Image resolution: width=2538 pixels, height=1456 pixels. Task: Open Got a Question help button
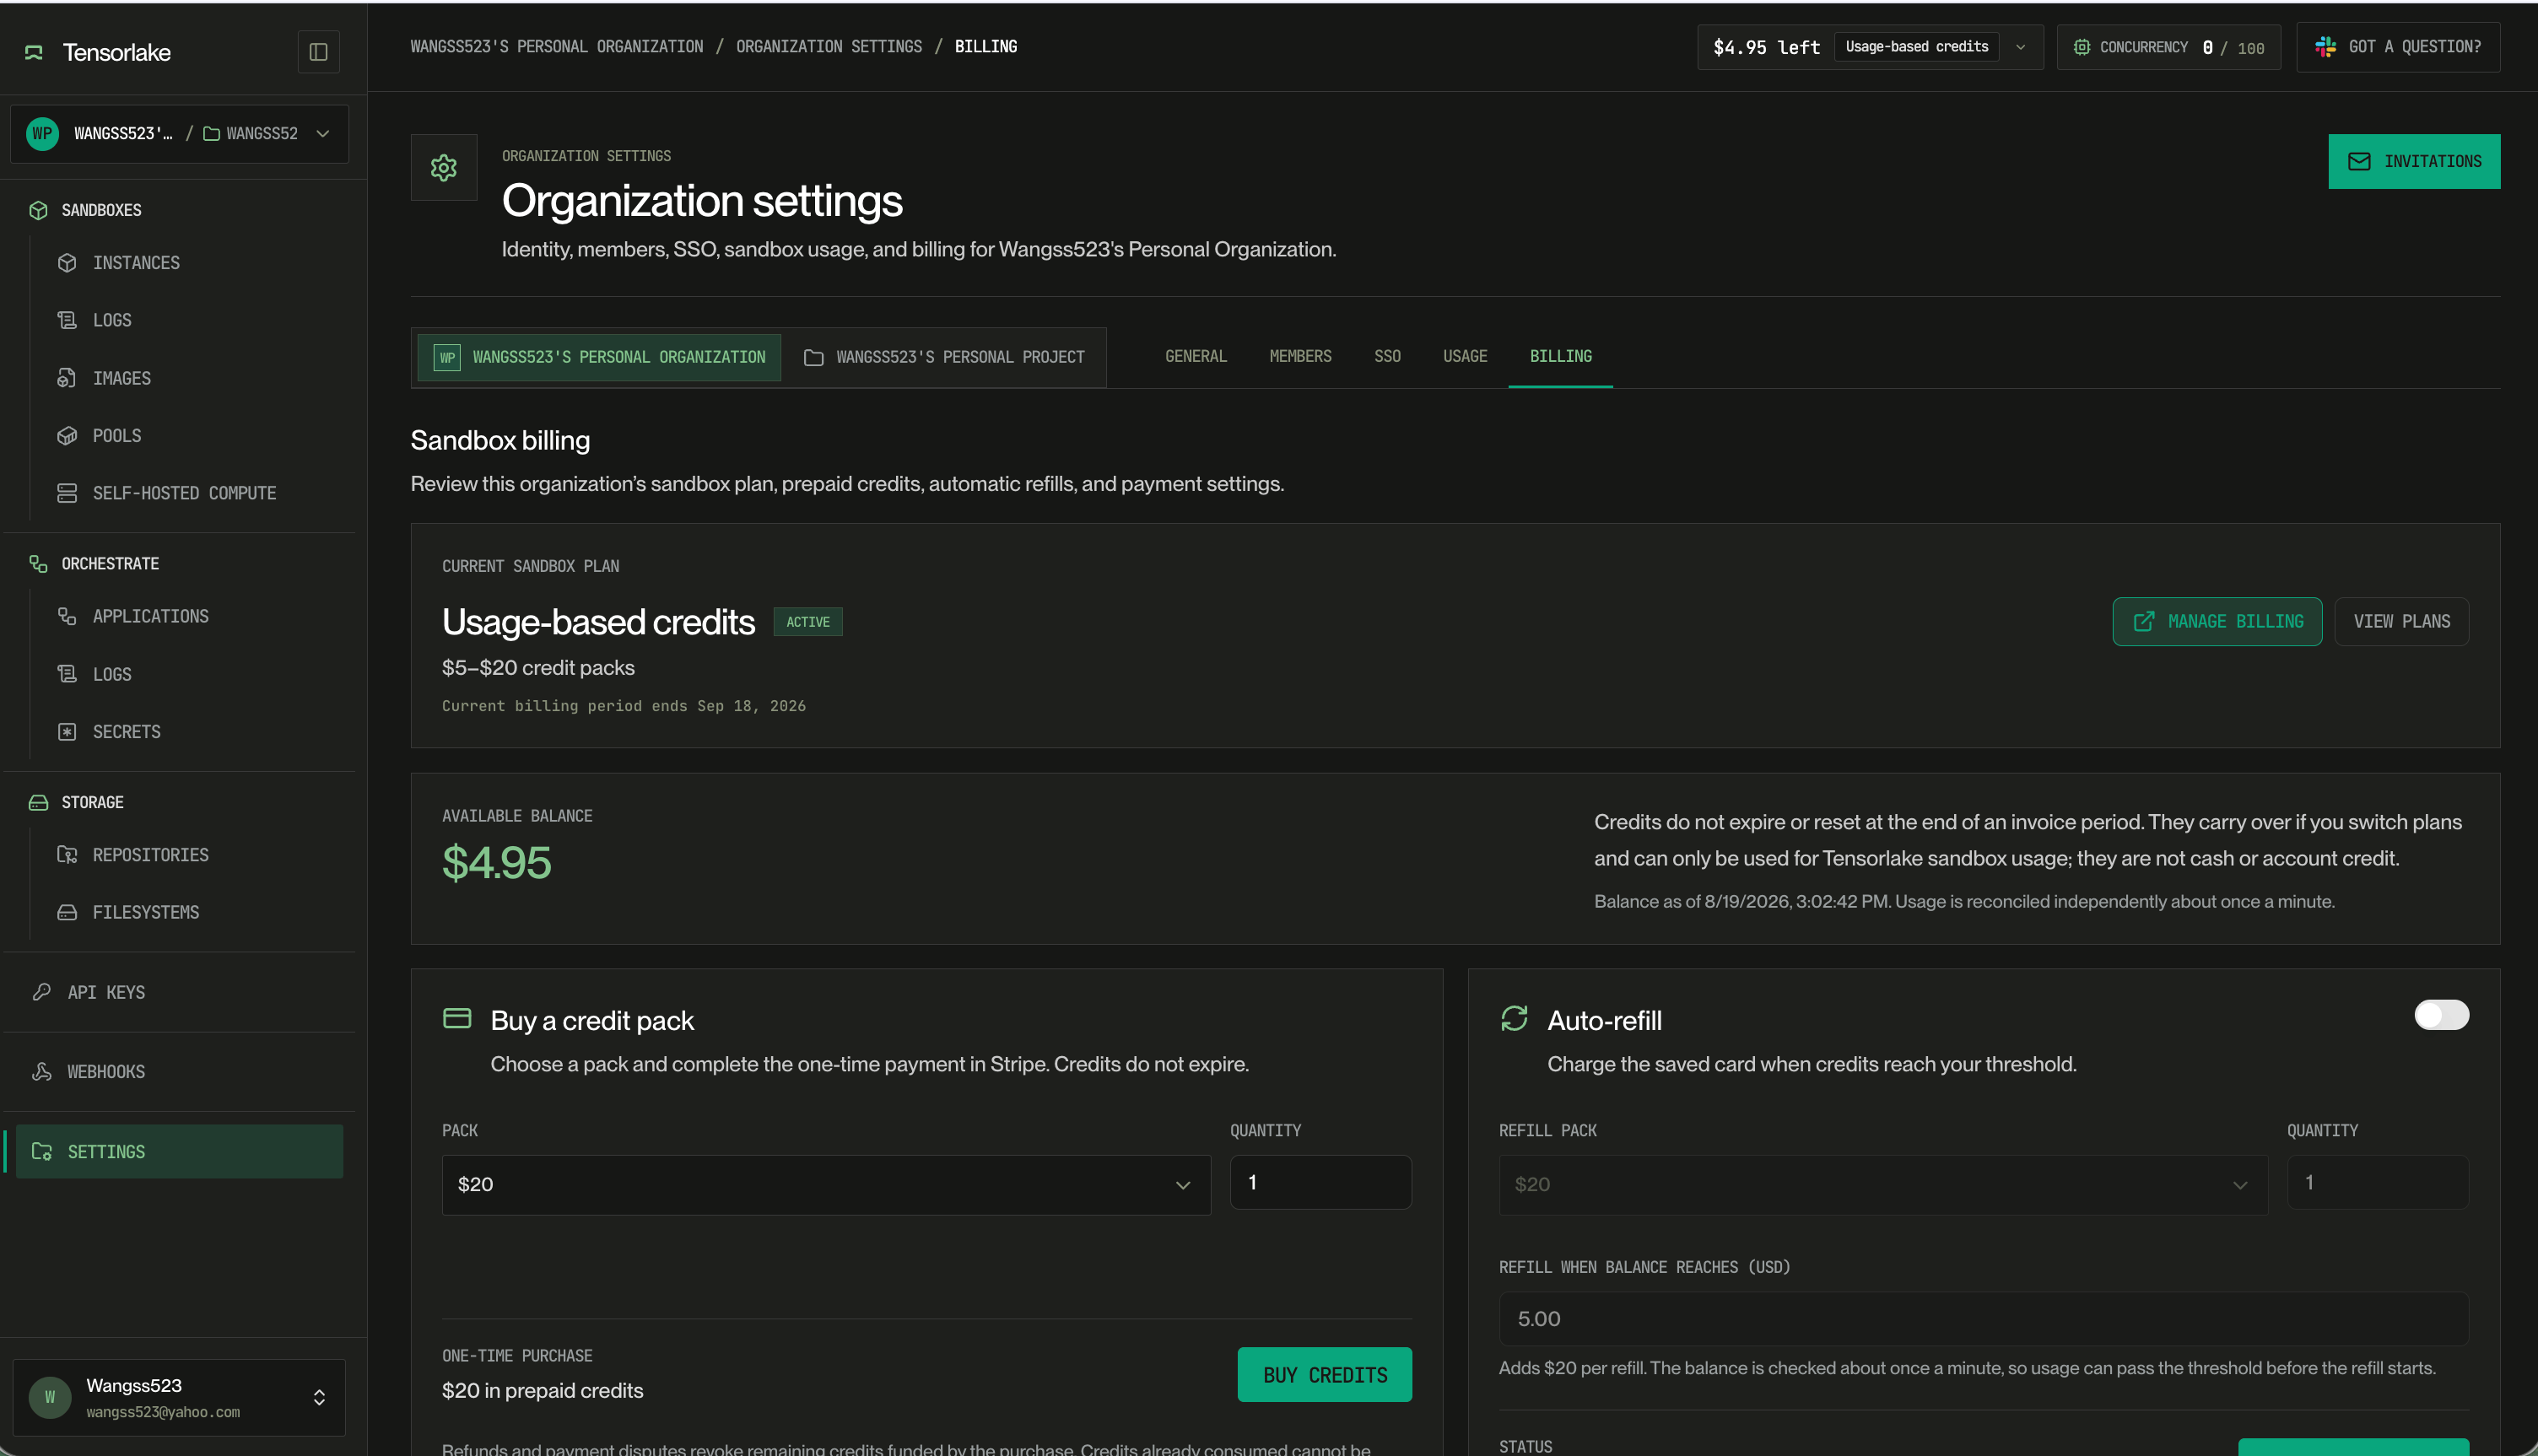[x=2398, y=47]
